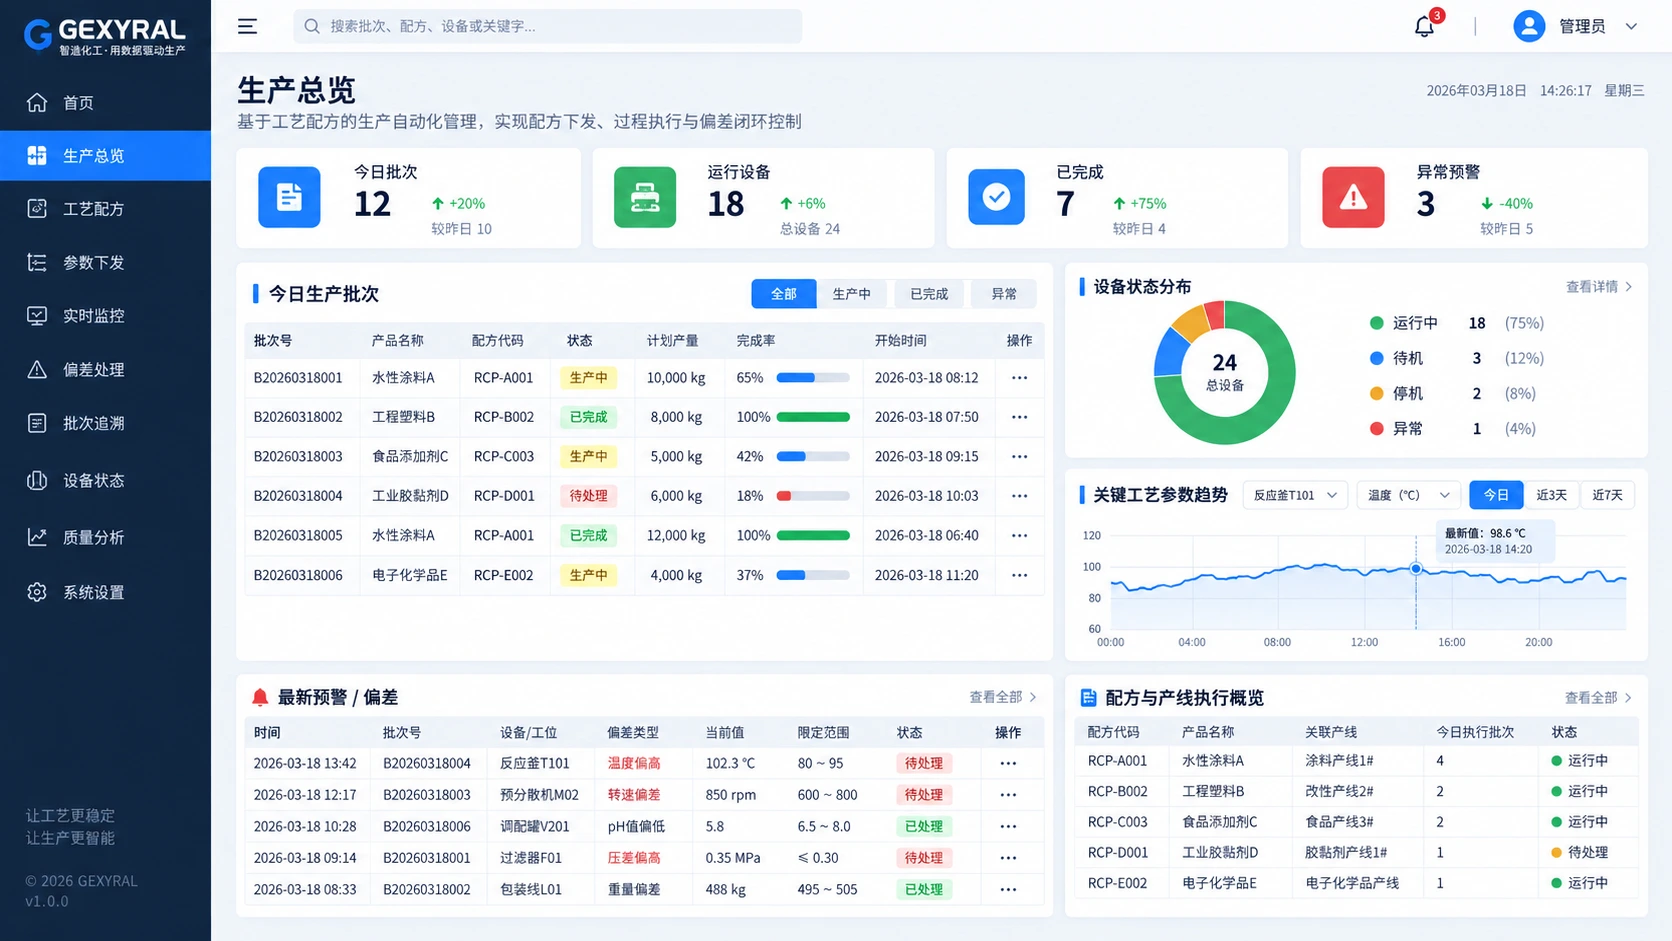Click the 实时监控 monitor icon
This screenshot has width=1672, height=941.
point(37,315)
